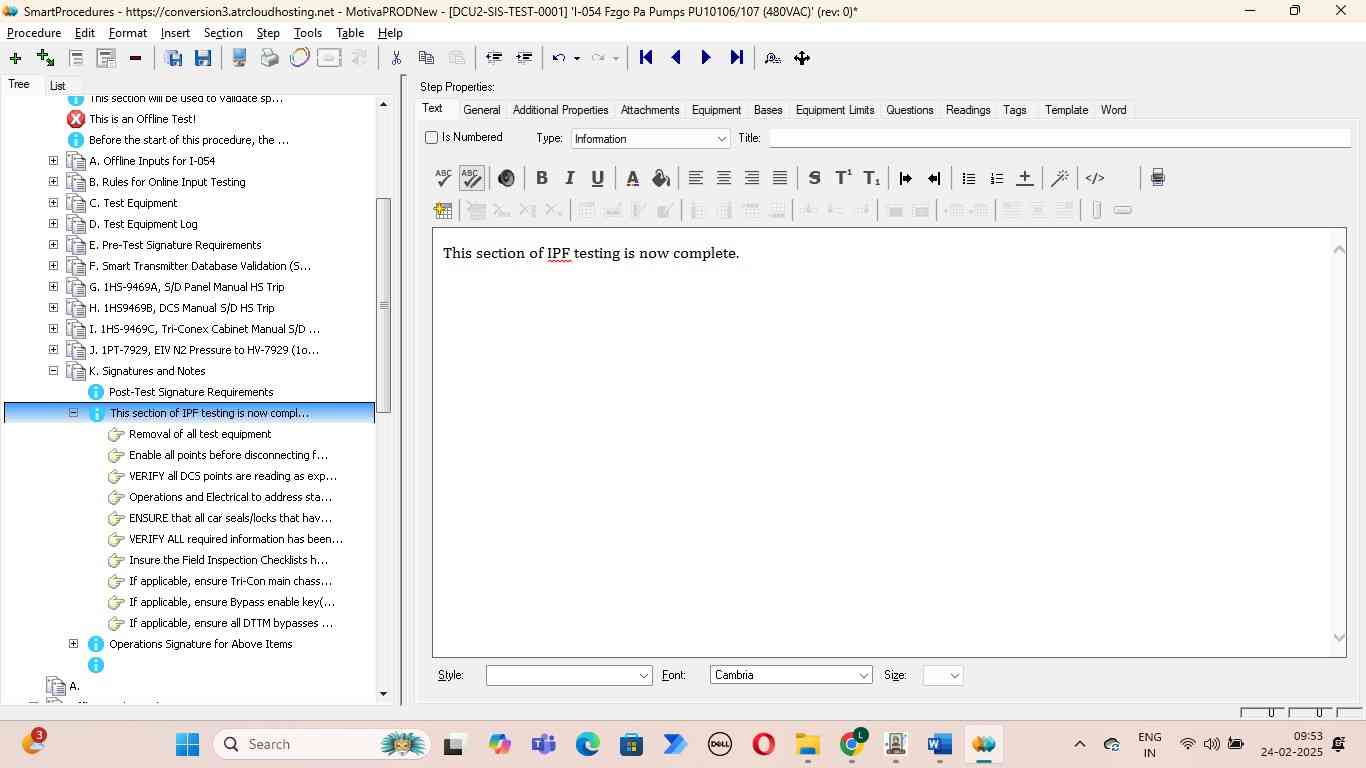The image size is (1366, 768).
Task: Switch to the Readings tab
Action: tap(968, 110)
